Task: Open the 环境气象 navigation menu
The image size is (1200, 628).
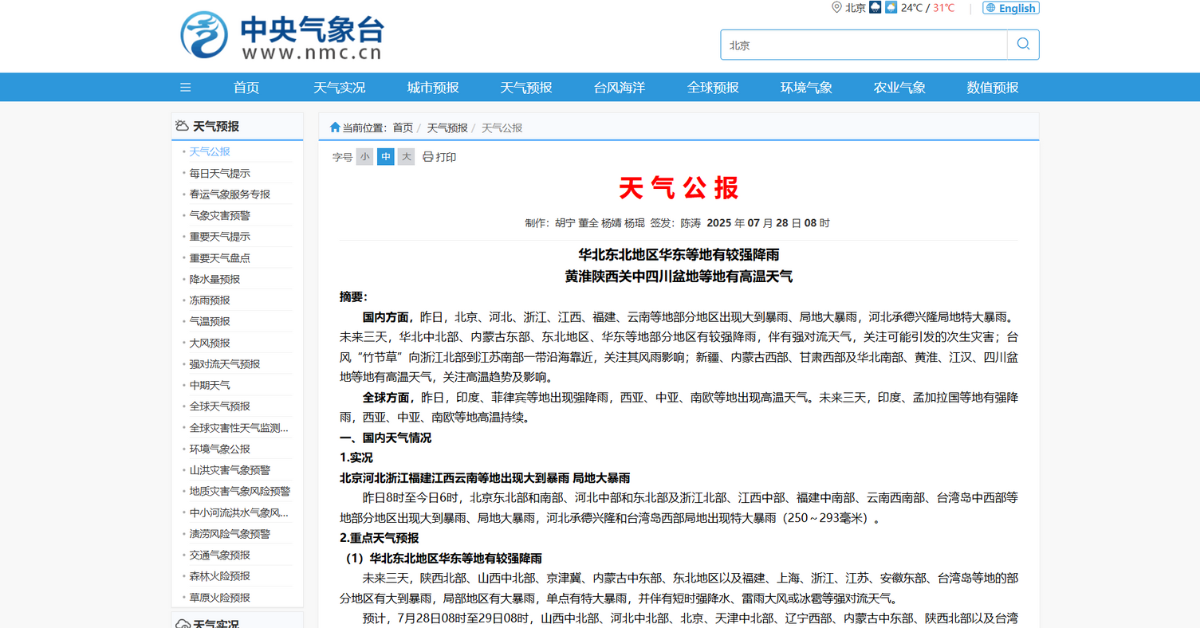Action: (x=806, y=87)
